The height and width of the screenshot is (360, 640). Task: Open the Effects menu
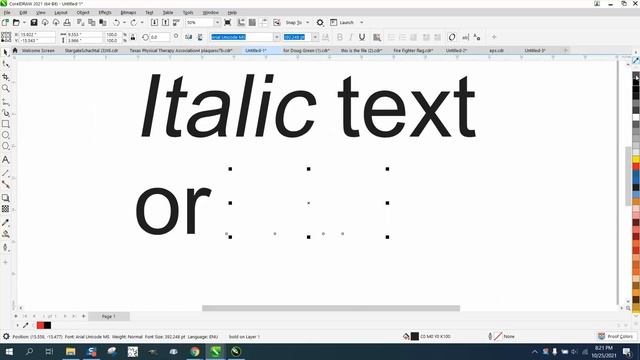click(x=105, y=13)
